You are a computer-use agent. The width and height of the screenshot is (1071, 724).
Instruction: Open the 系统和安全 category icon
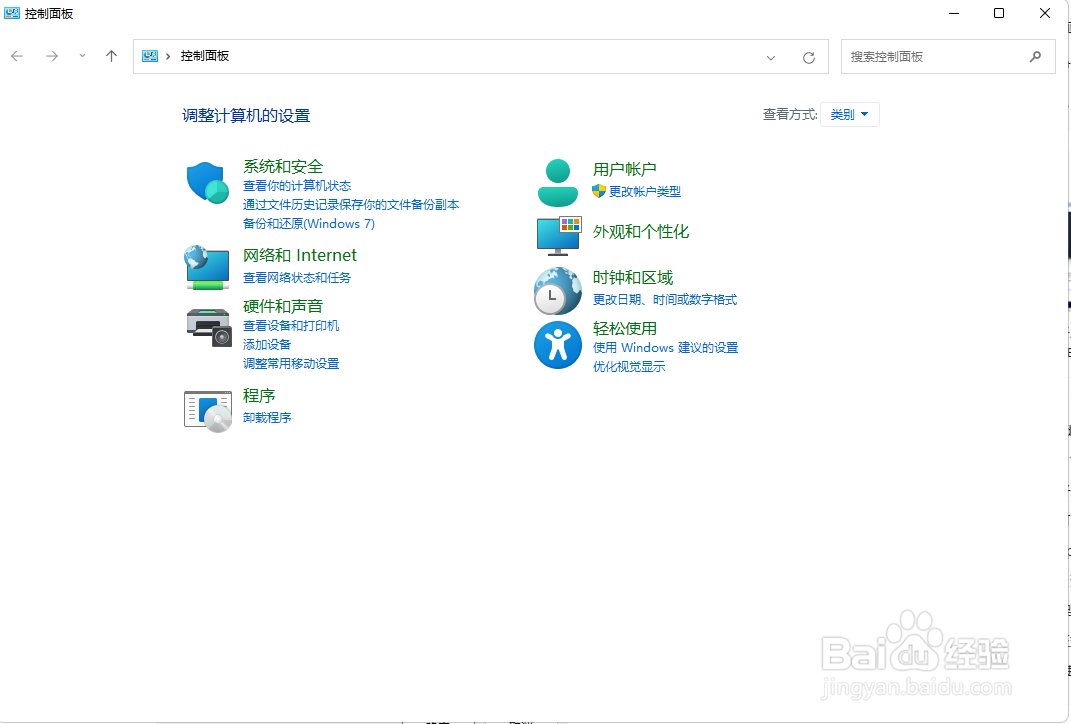coord(207,182)
